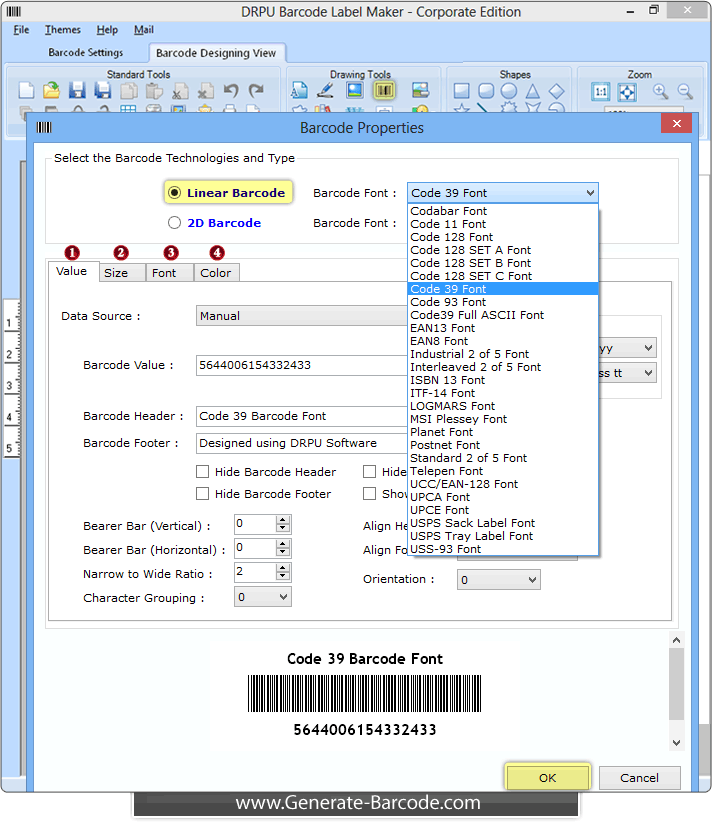
Task: Select the Rounded rectangle shape
Action: pos(486,91)
